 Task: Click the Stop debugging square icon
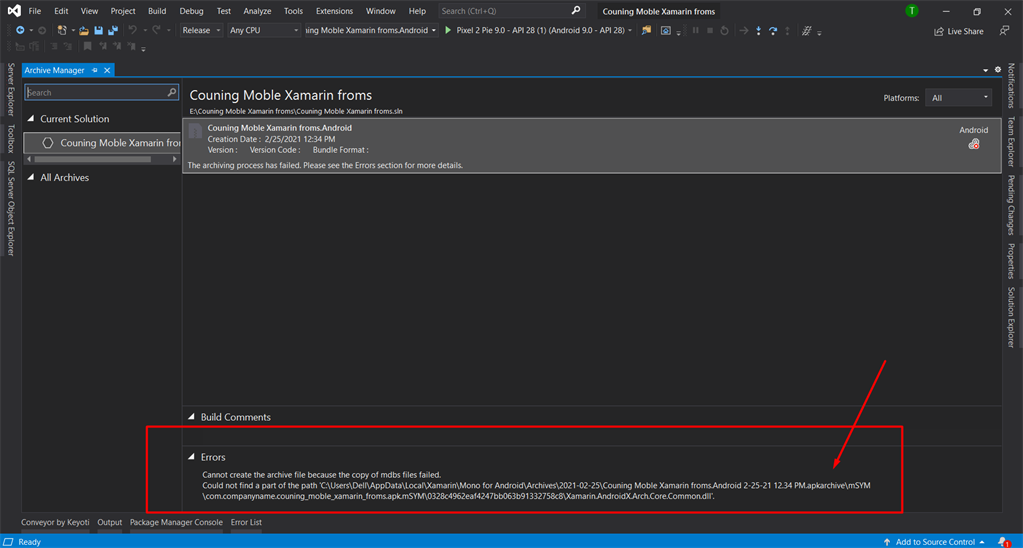710,30
